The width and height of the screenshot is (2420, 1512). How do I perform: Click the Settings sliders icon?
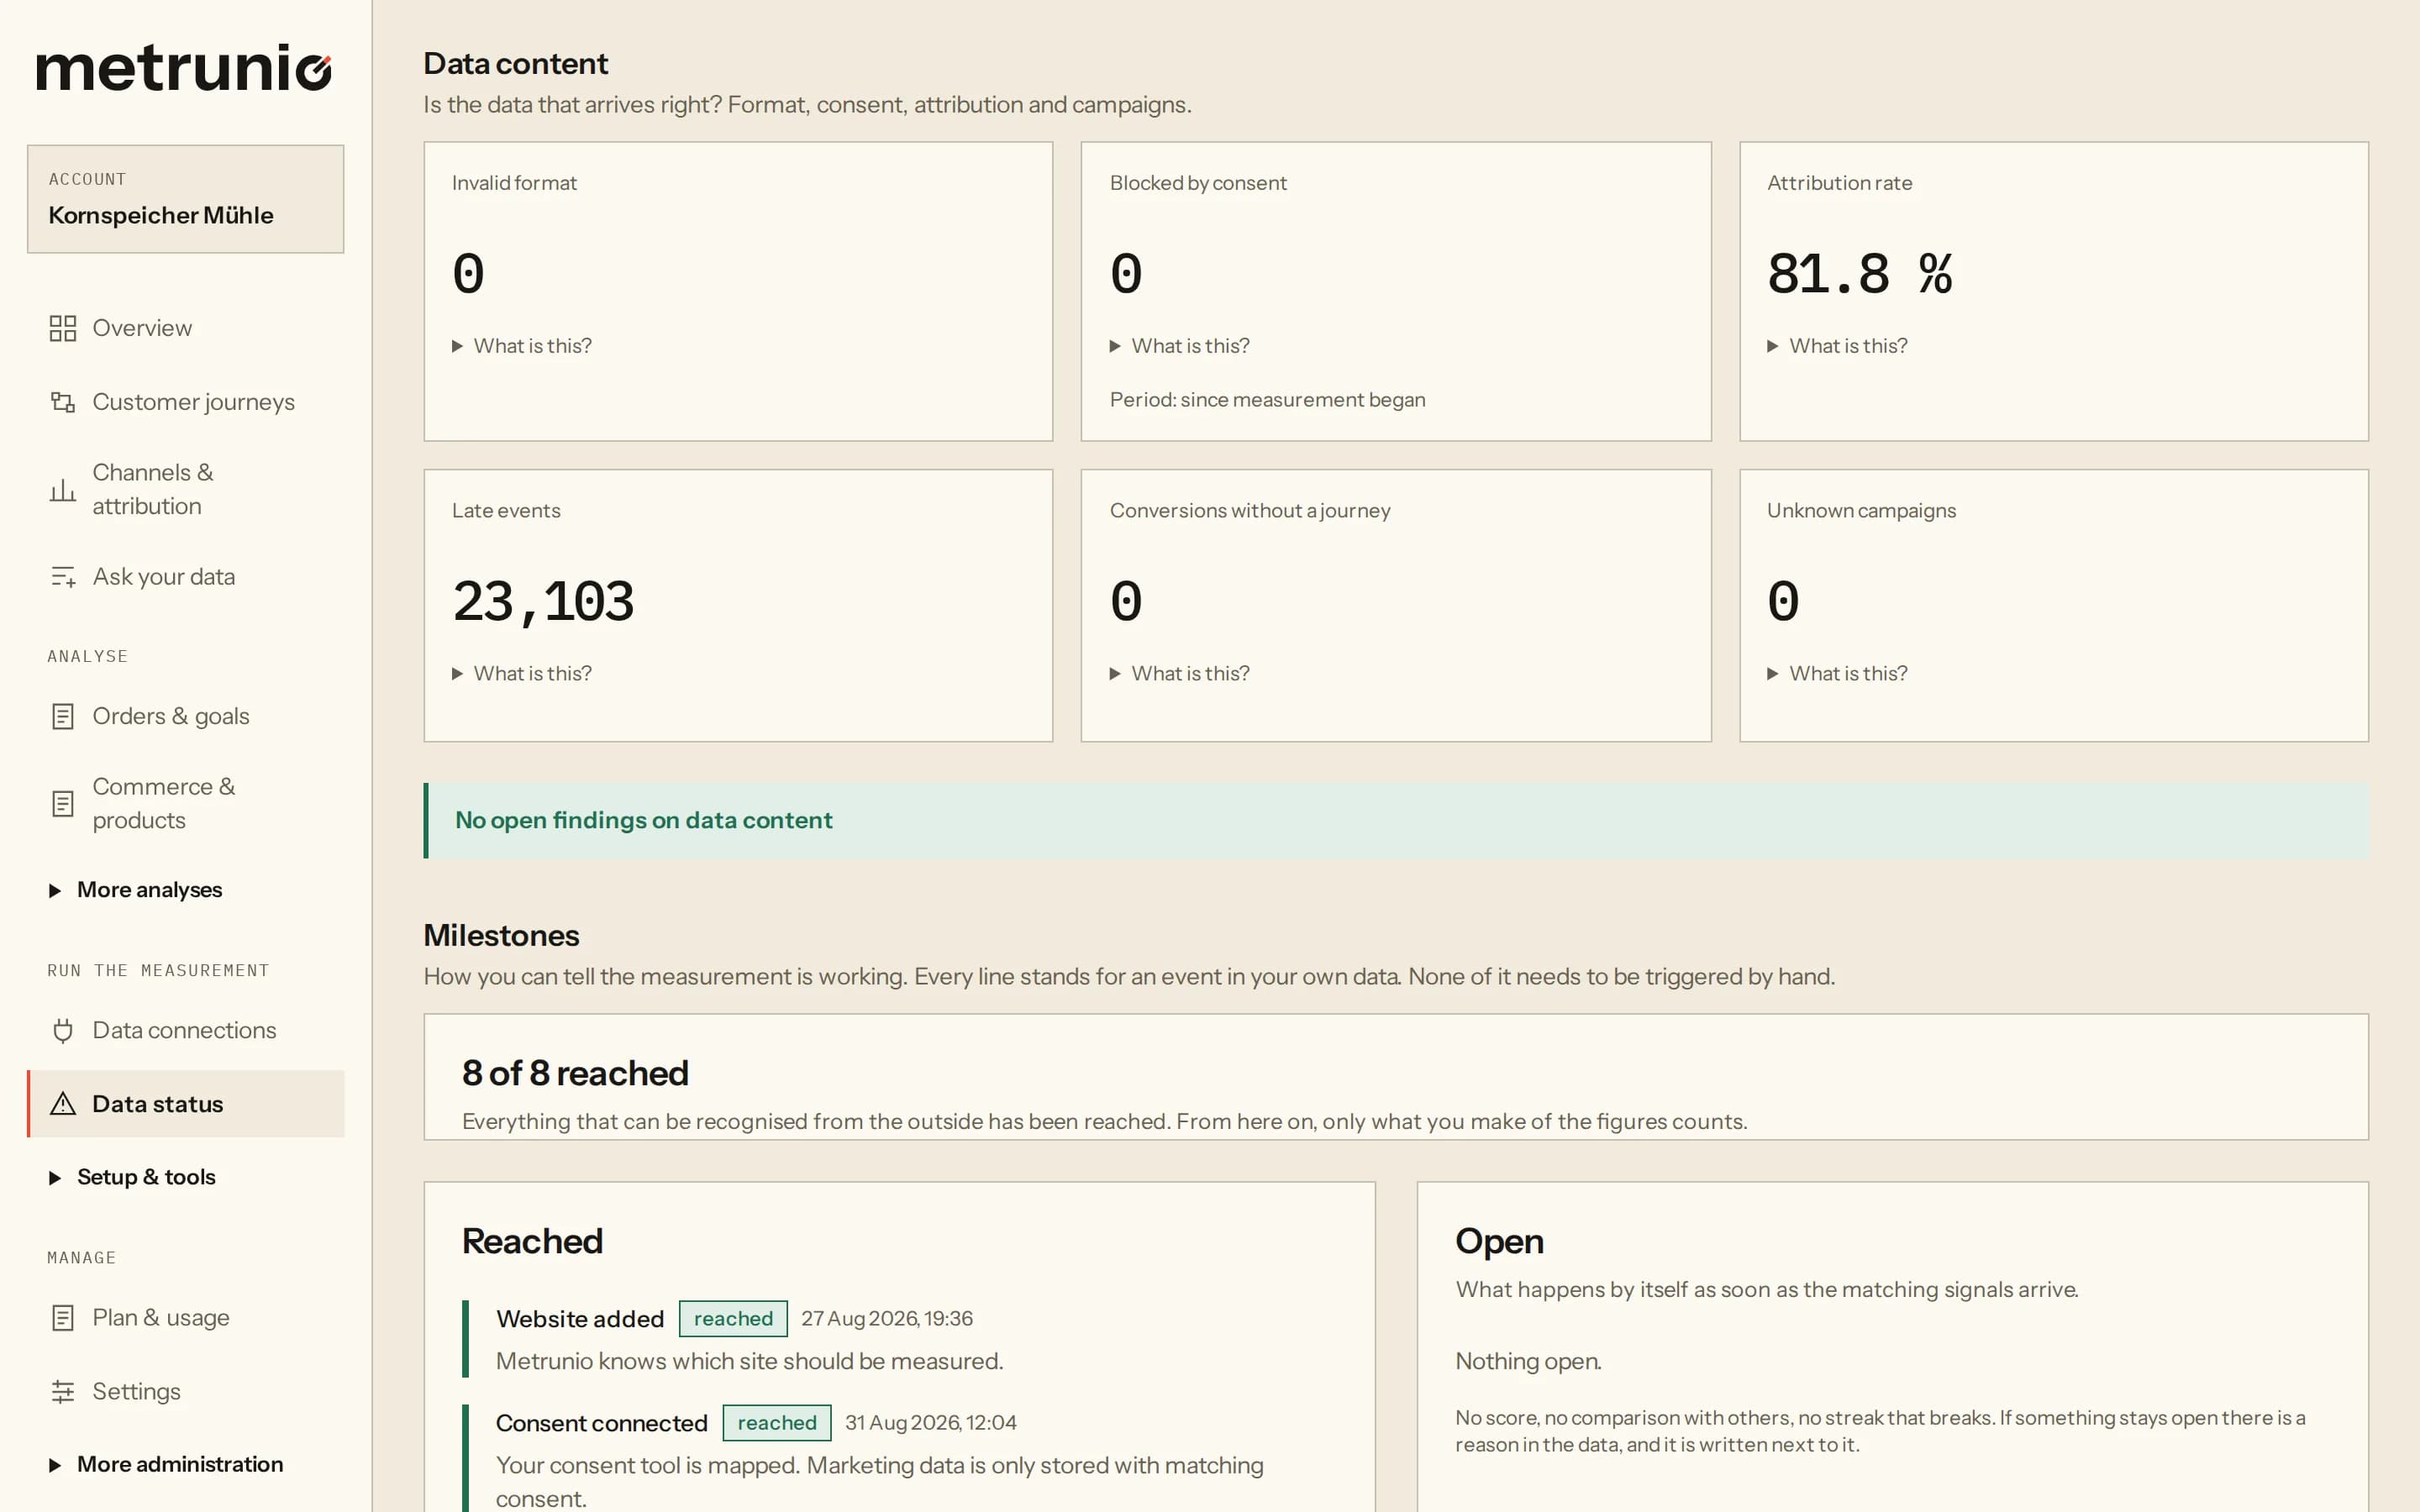pos(63,1391)
